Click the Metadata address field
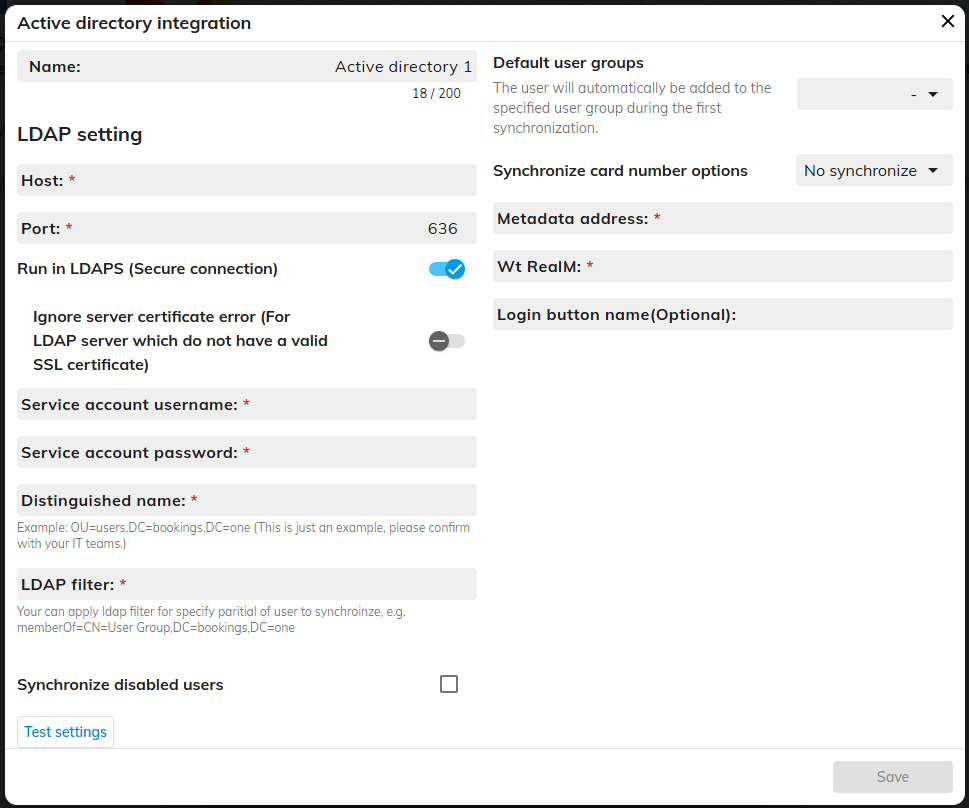The height and width of the screenshot is (808, 969). point(800,218)
